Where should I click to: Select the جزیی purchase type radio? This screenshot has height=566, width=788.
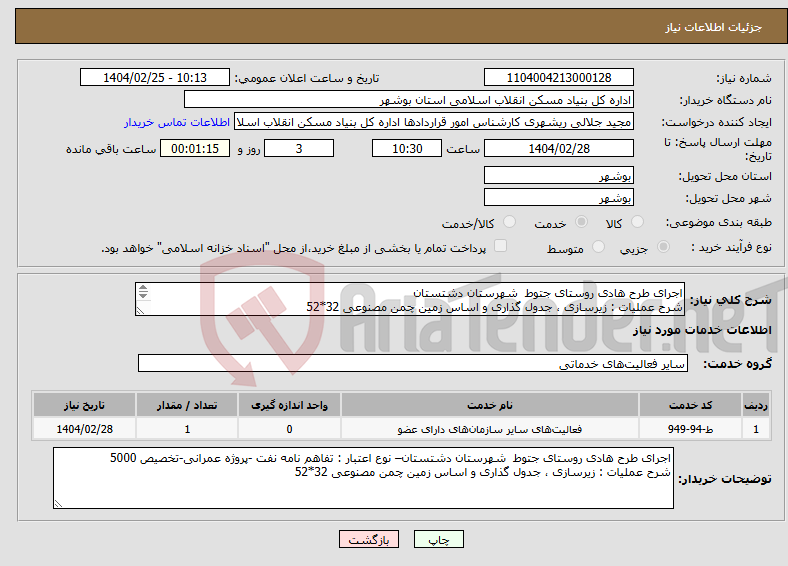coord(663,247)
